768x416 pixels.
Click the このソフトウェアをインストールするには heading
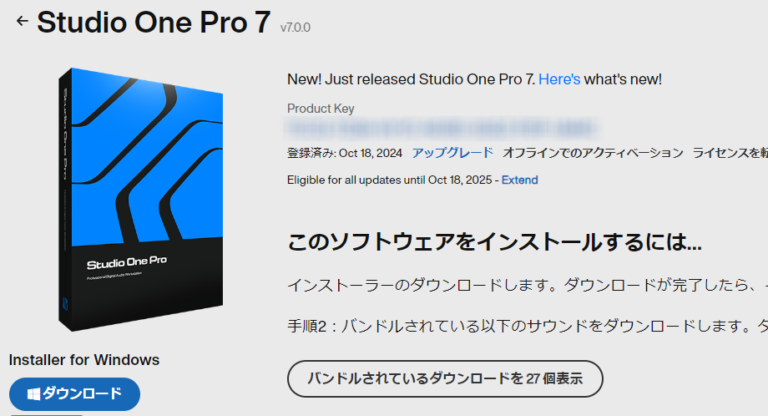pyautogui.click(x=494, y=242)
